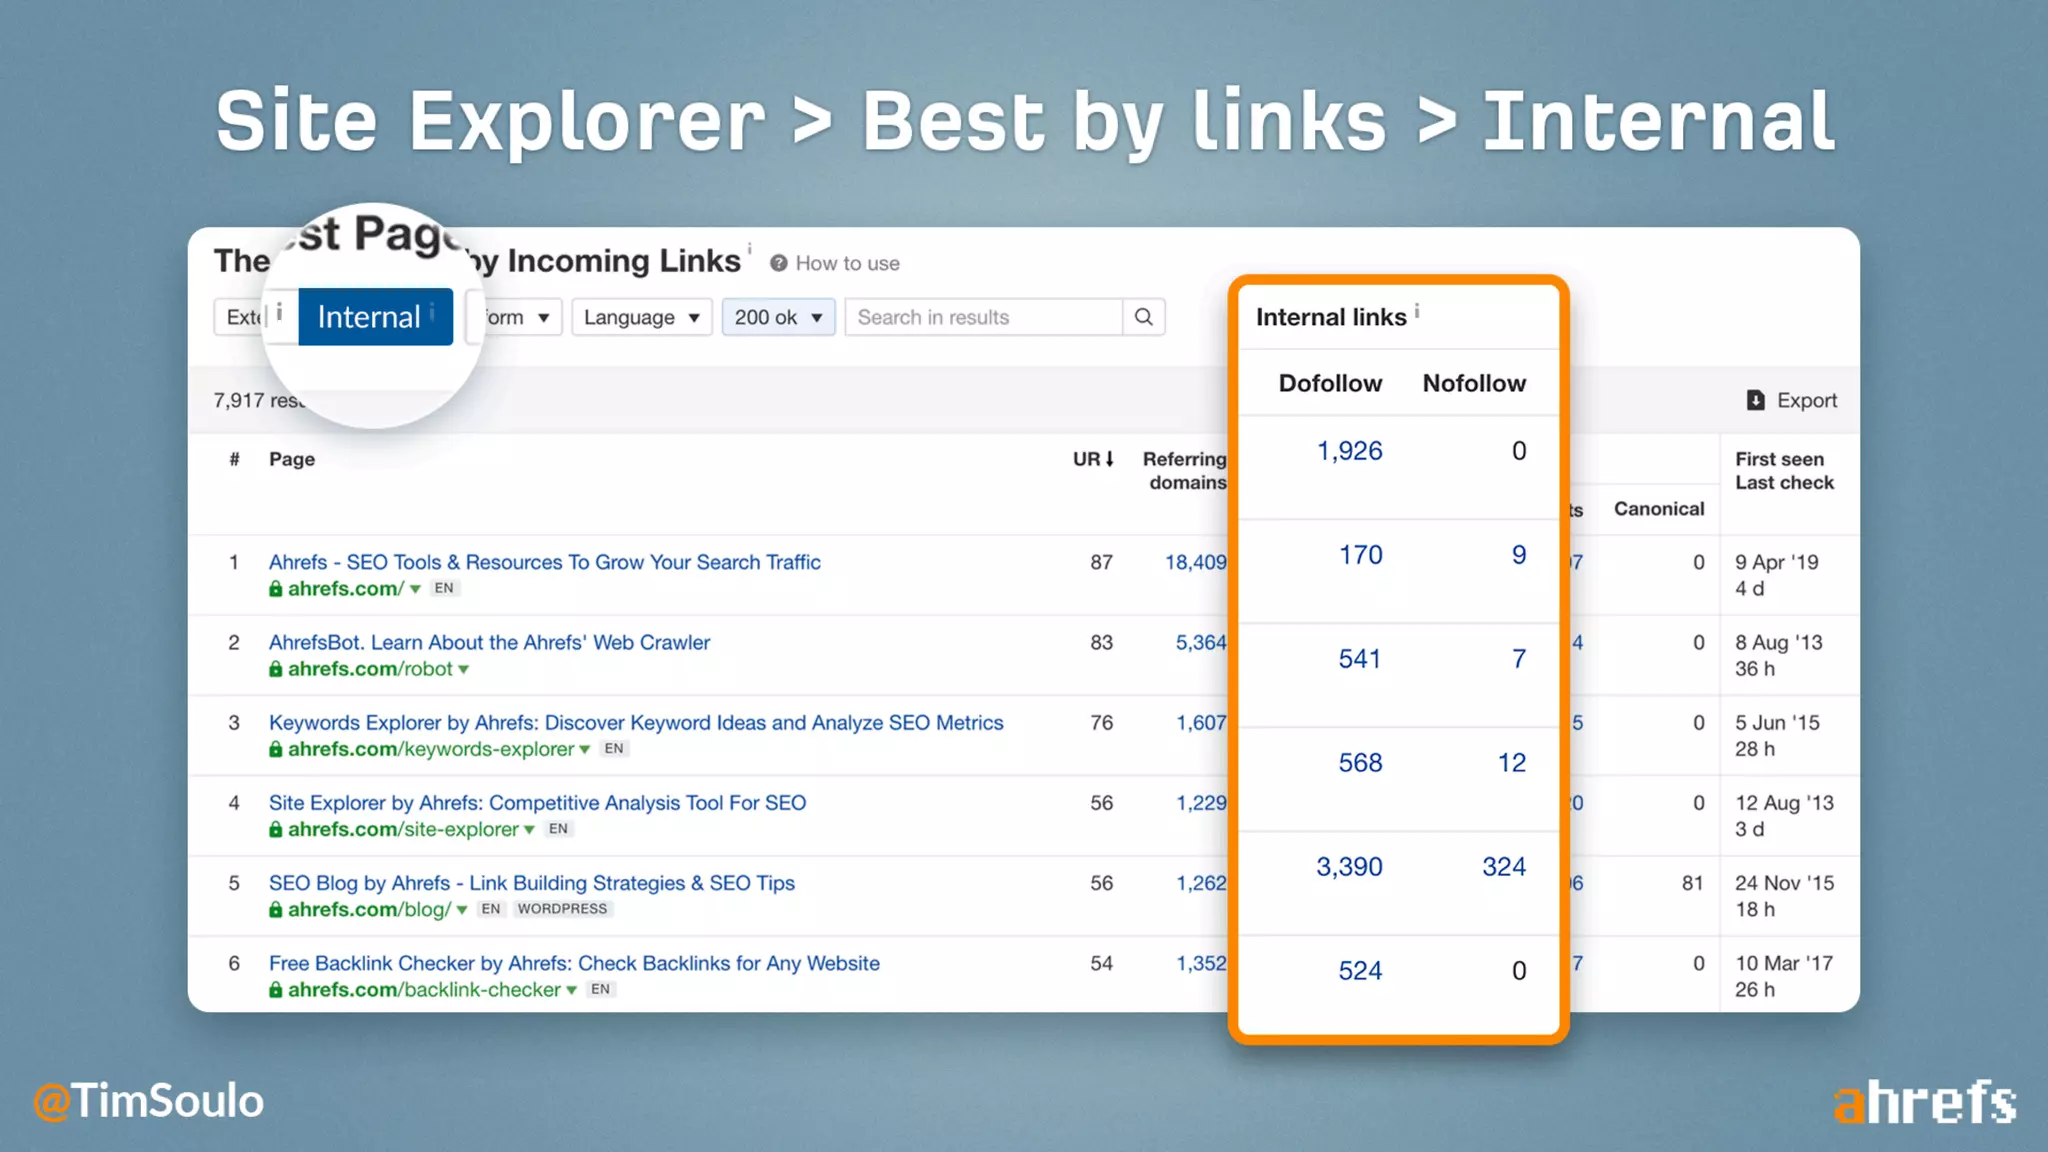Open the 200 ok status dropdown
This screenshot has width=2048, height=1152.
[778, 317]
